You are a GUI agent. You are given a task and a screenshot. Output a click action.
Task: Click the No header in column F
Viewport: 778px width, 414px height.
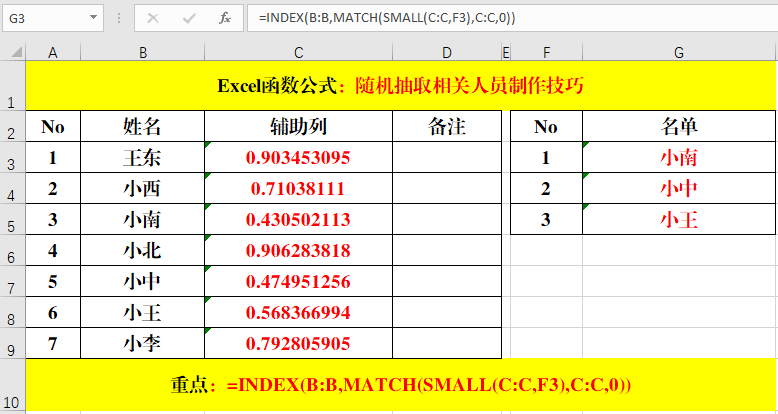(x=546, y=126)
